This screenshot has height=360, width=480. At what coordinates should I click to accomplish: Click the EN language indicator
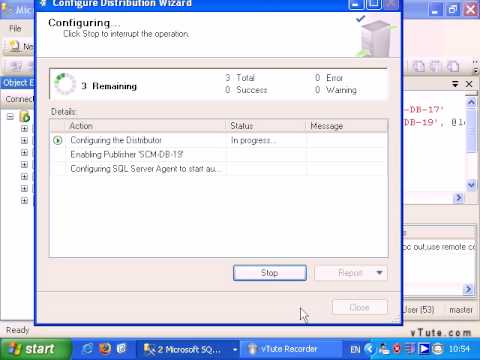point(355,349)
